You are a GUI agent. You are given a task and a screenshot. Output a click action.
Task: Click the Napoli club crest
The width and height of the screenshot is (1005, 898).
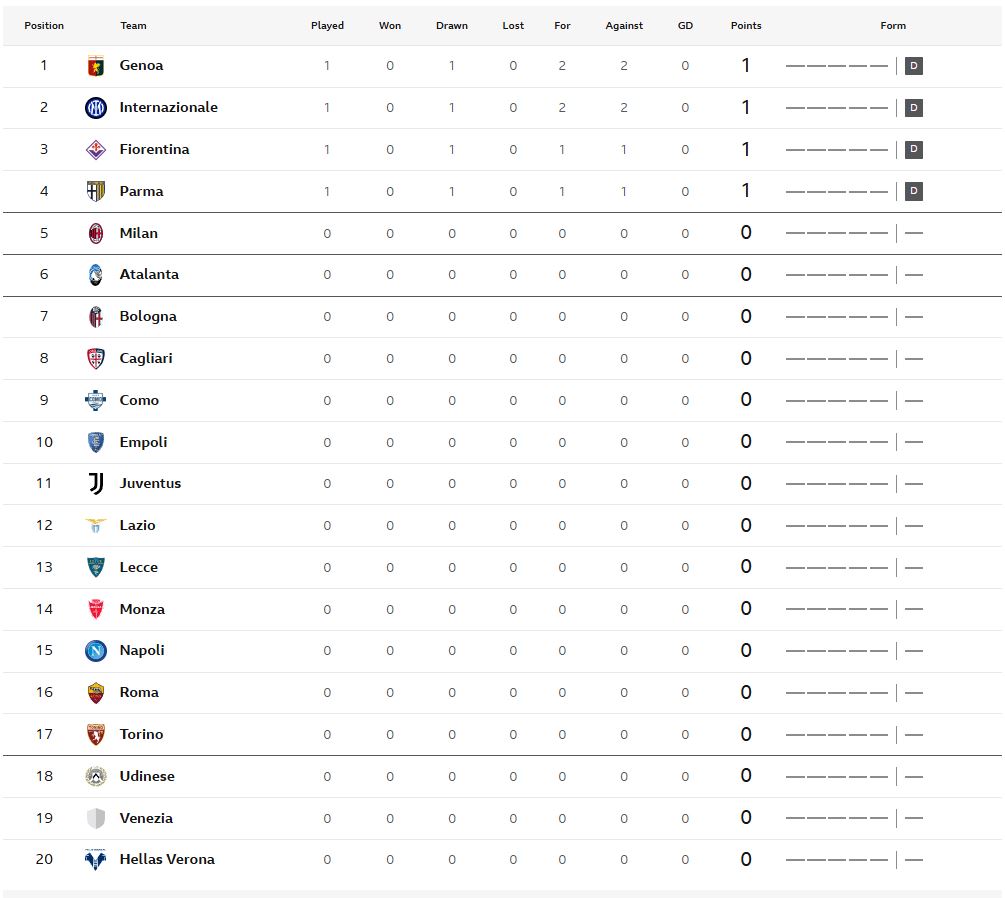[x=96, y=651]
